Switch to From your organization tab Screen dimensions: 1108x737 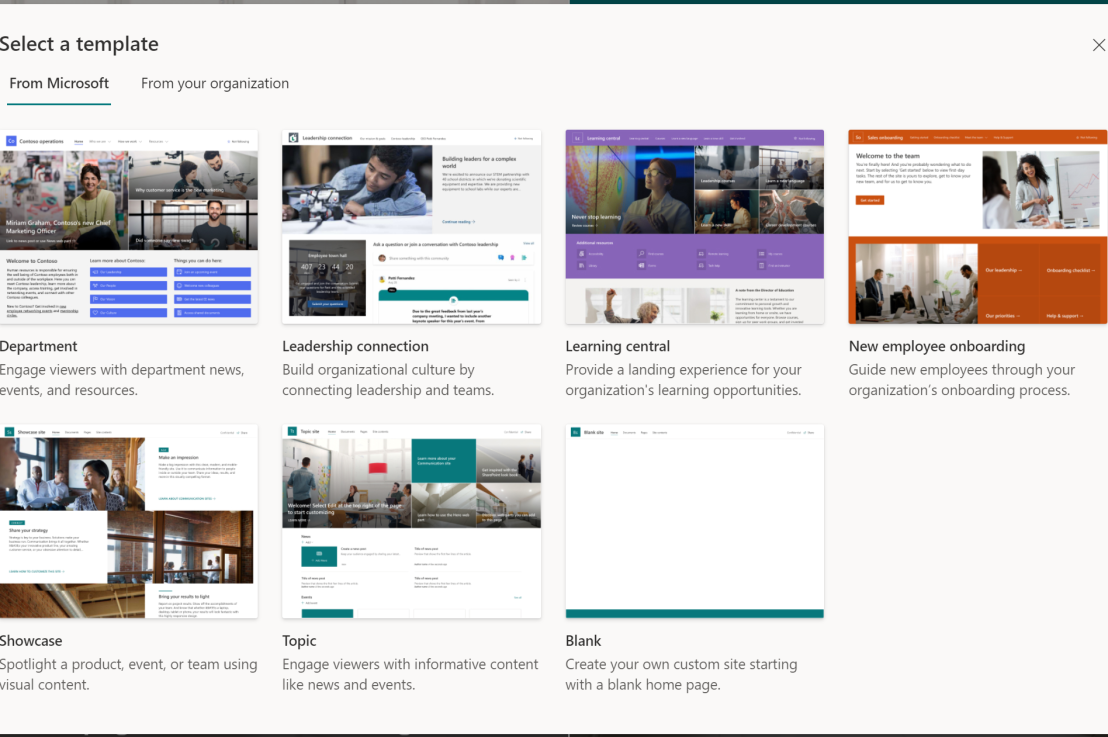(x=215, y=83)
